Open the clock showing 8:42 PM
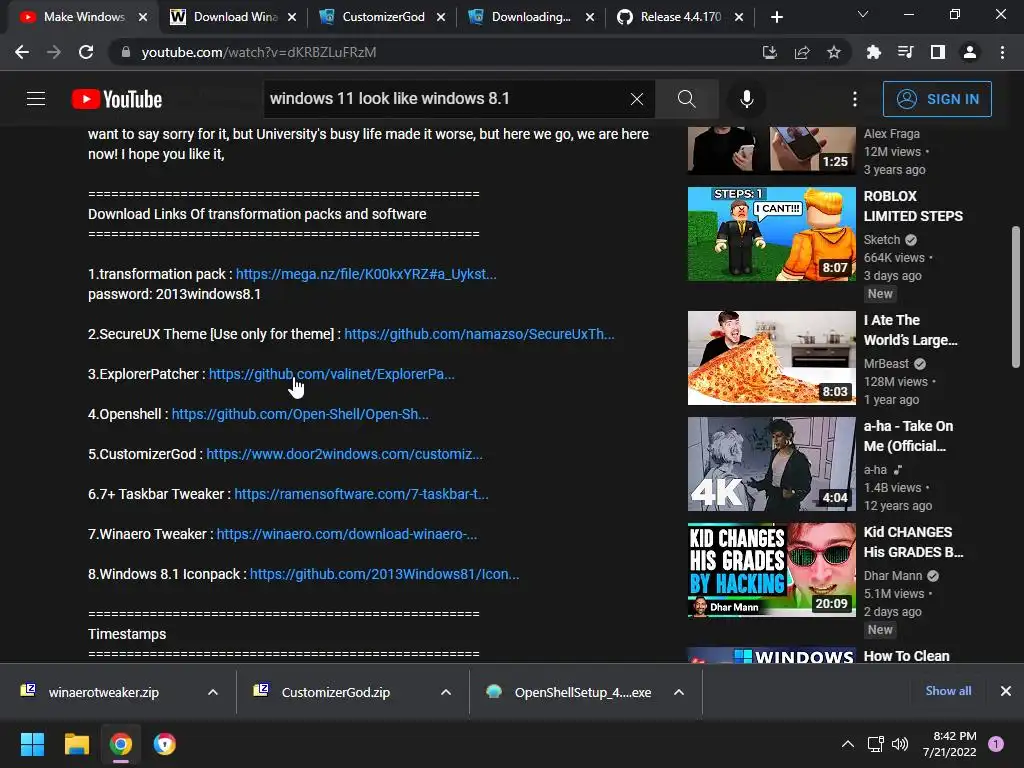The height and width of the screenshot is (768, 1024). pos(950,744)
